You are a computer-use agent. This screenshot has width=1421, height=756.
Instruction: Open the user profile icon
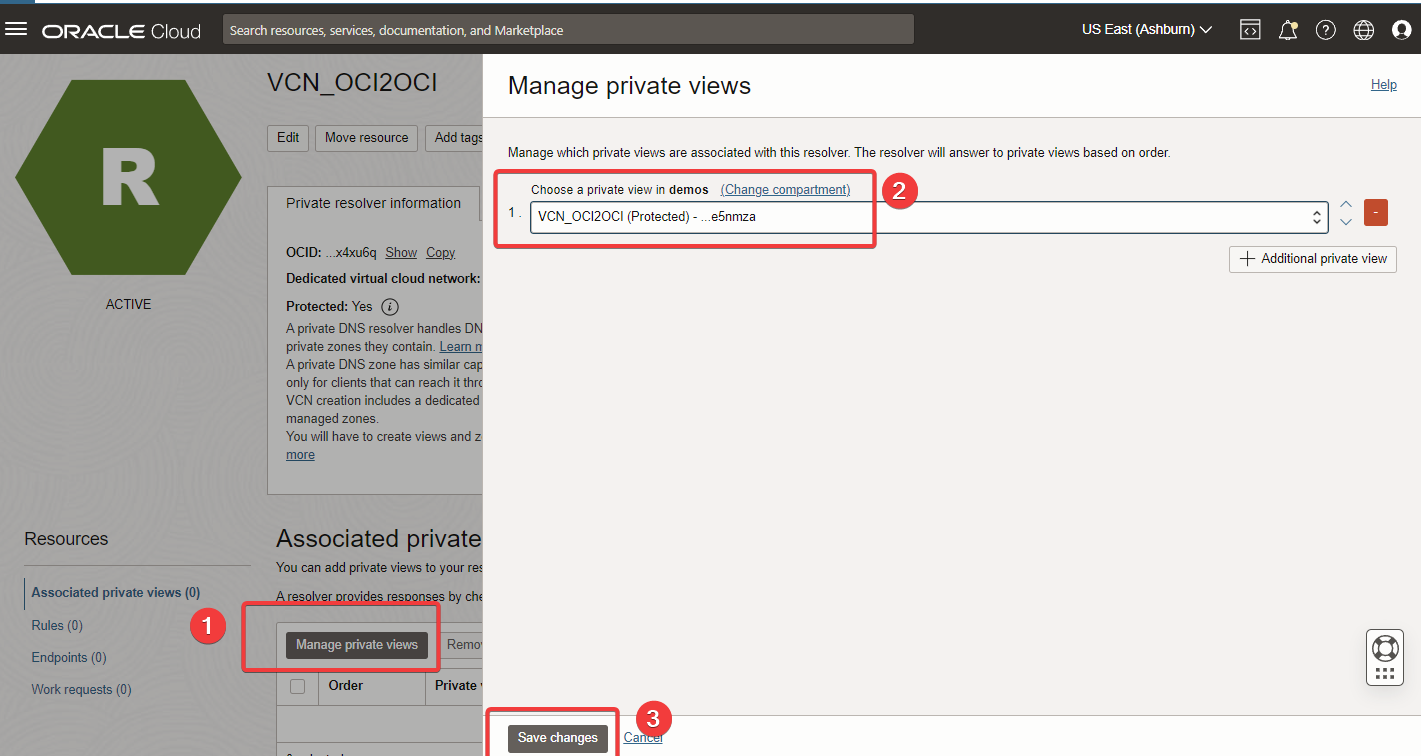(x=1402, y=30)
